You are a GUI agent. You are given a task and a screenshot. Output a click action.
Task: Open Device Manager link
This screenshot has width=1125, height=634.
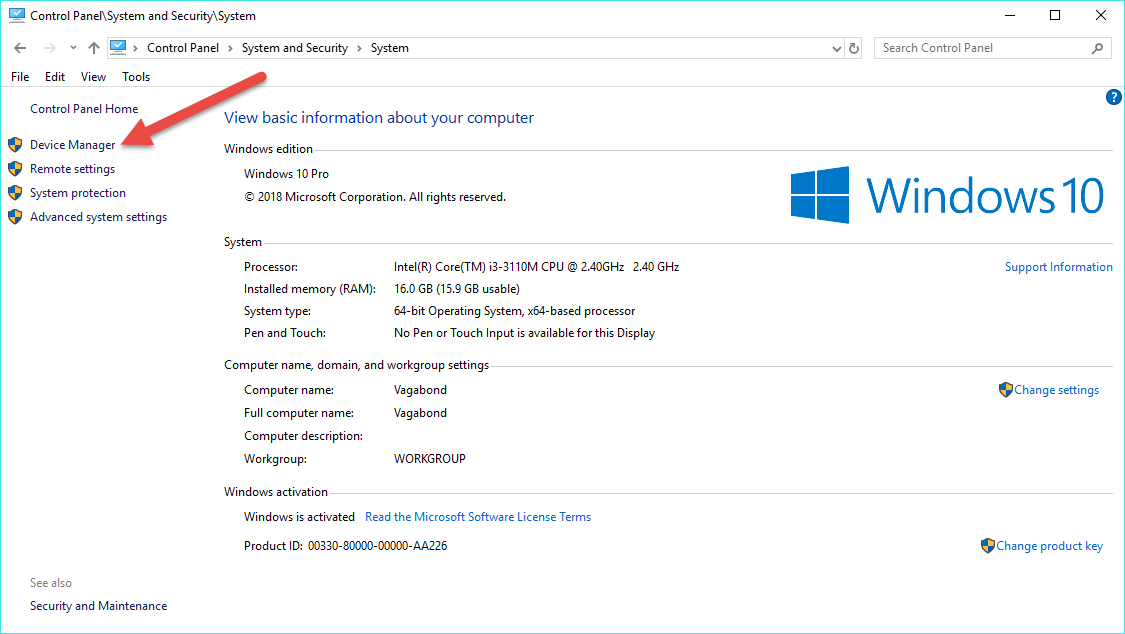click(x=72, y=145)
